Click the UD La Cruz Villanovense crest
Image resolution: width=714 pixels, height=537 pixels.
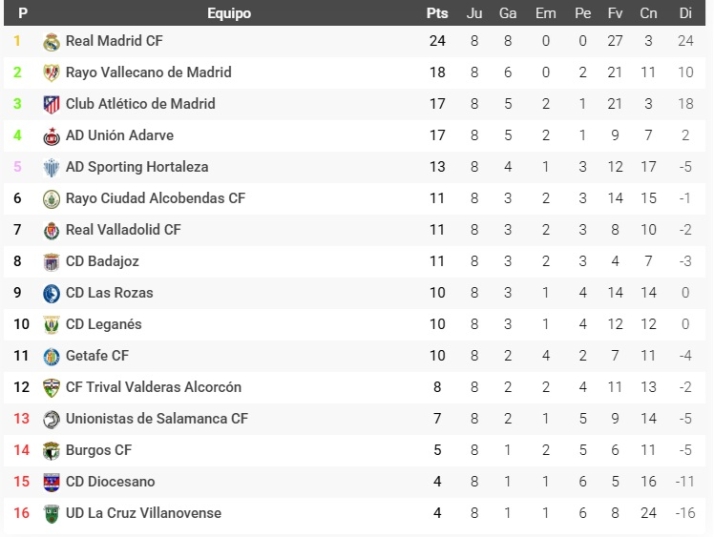pos(52,513)
